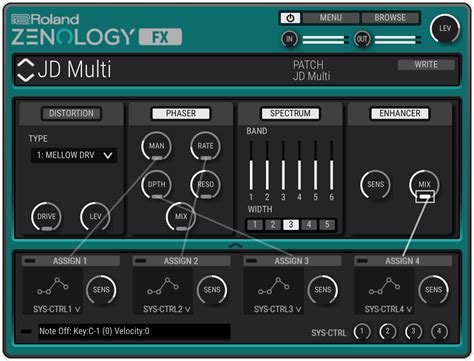Select spectrum WIDTH 1
Screen dimensions: 474x361
(x=255, y=225)
